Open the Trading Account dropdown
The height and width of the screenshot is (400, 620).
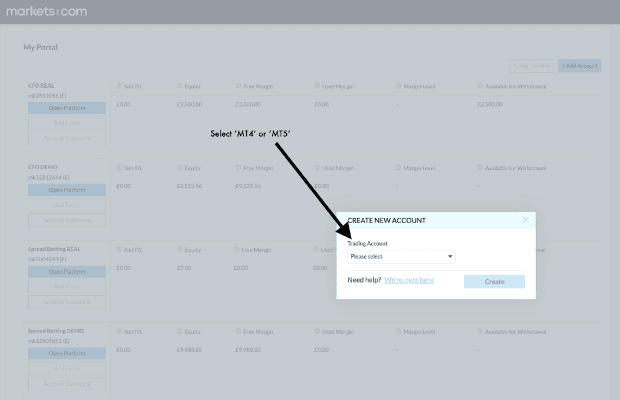coord(401,256)
